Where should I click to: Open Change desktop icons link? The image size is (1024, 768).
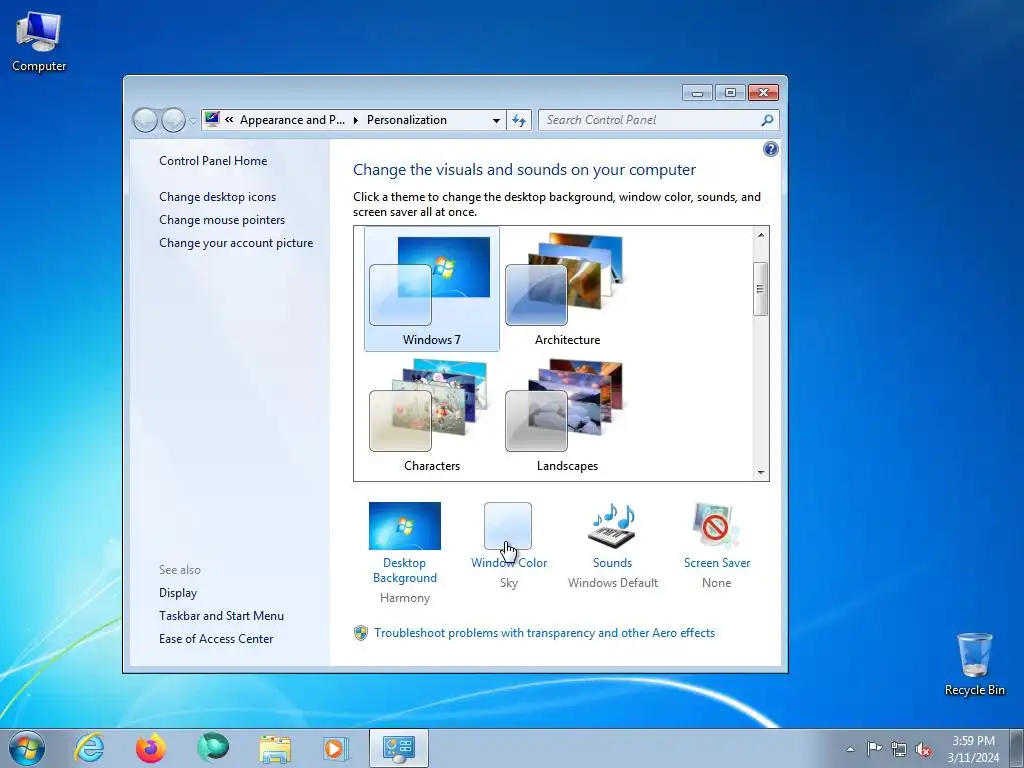pos(217,197)
